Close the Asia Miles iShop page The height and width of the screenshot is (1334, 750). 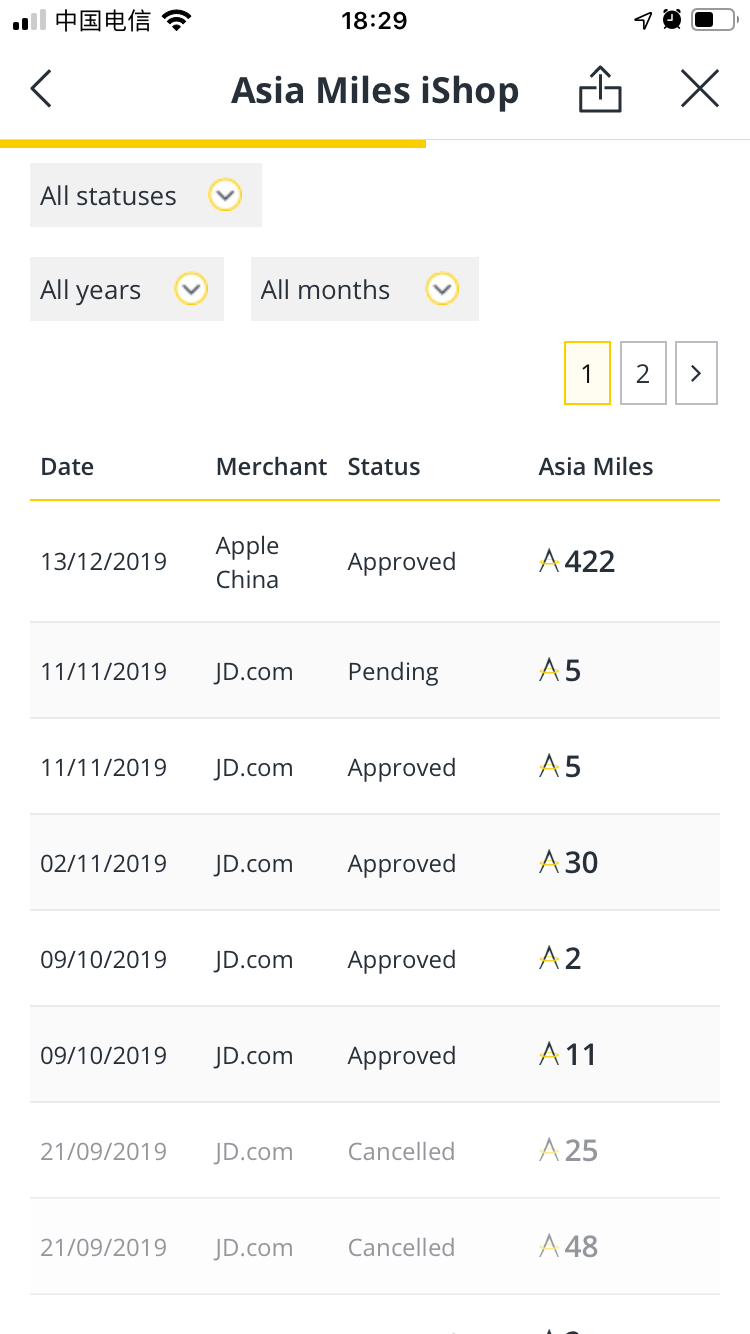click(699, 89)
